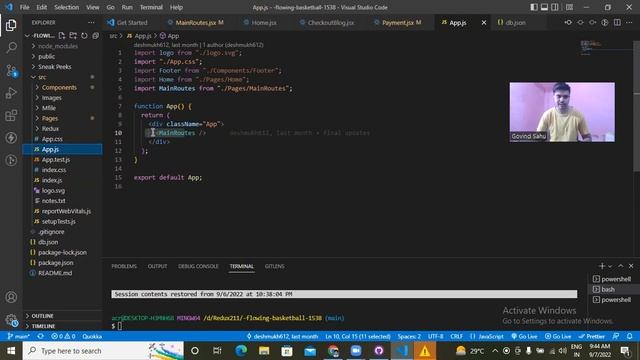Open Source Control view in activity bar

click(x=11, y=71)
